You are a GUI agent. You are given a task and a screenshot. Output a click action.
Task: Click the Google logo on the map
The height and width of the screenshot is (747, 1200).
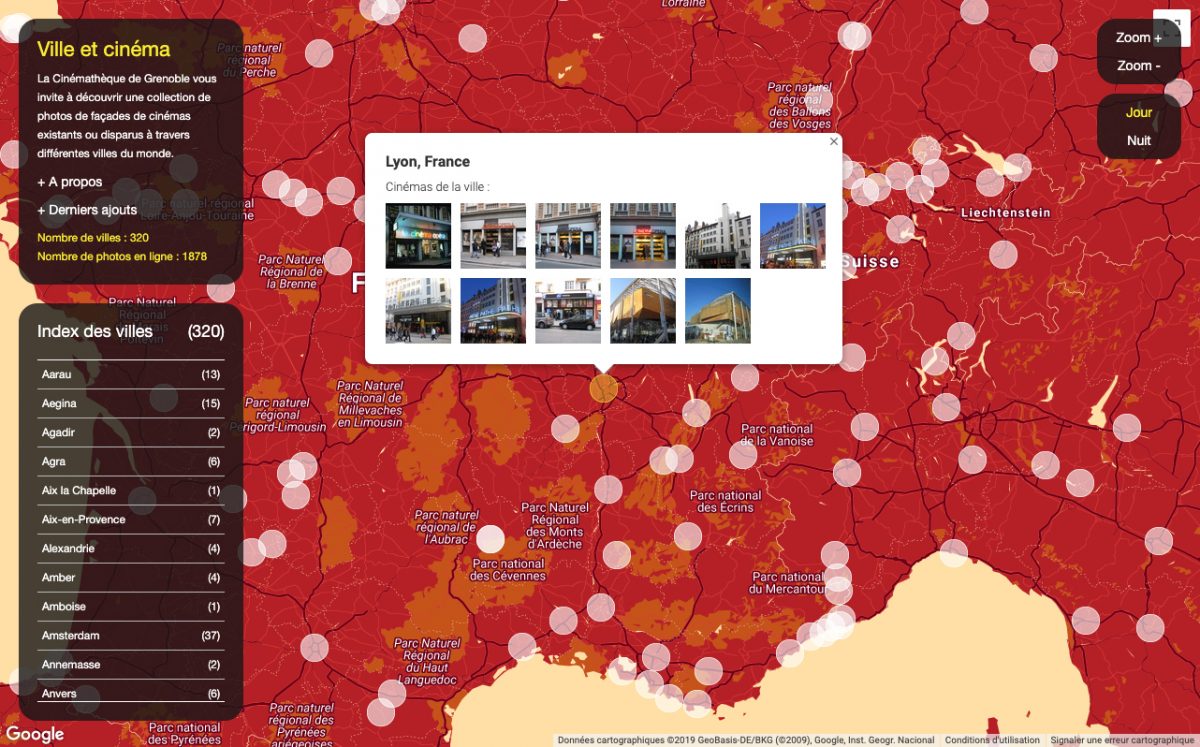(x=35, y=735)
